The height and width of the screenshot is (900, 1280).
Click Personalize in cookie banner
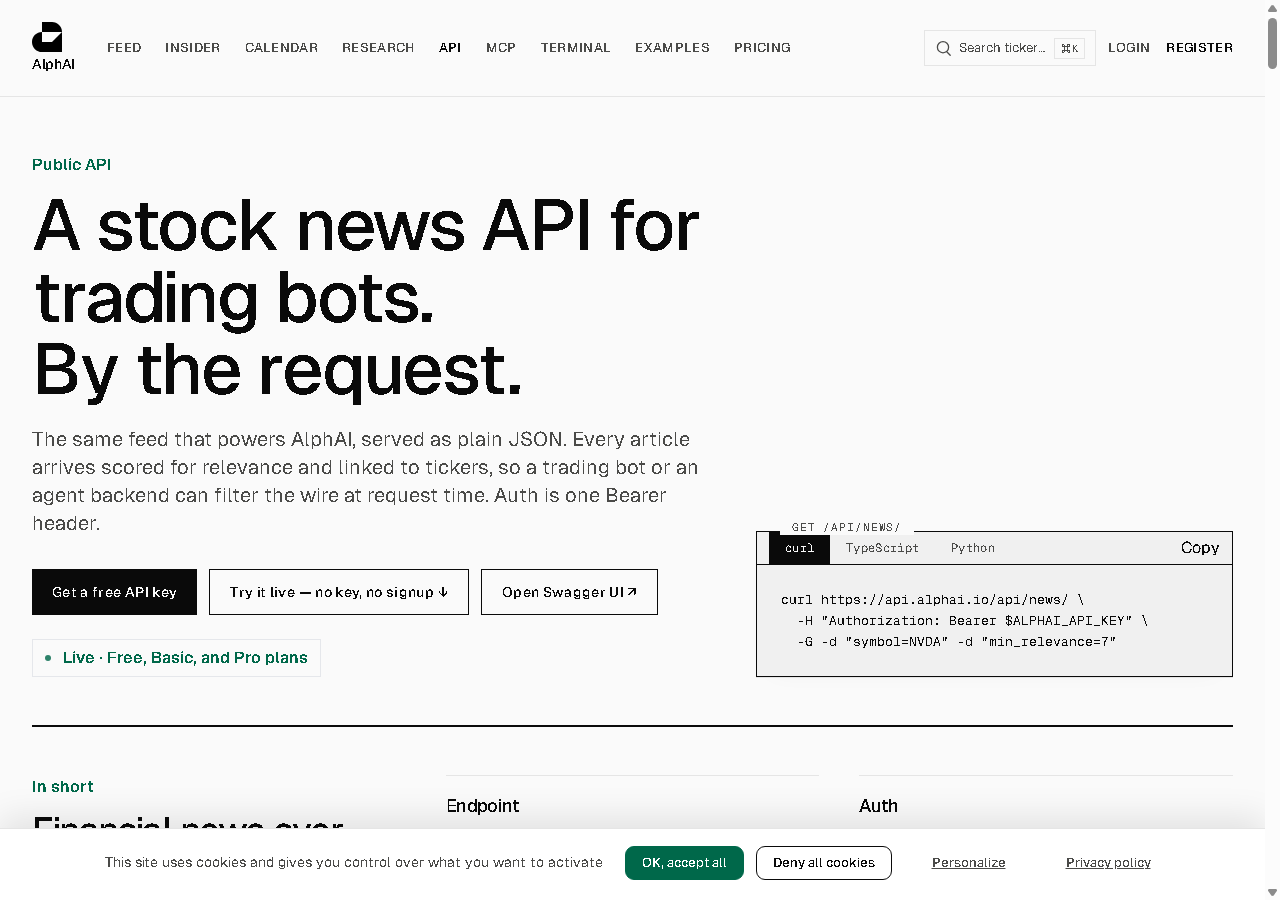[969, 863]
